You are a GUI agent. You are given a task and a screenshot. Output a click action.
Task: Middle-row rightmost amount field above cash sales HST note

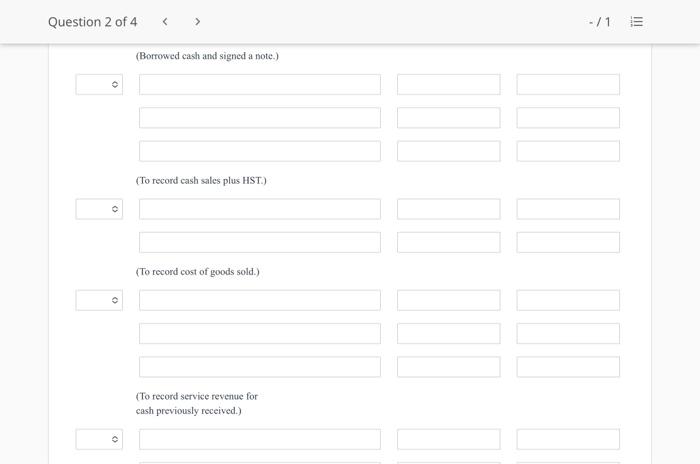[x=568, y=117]
